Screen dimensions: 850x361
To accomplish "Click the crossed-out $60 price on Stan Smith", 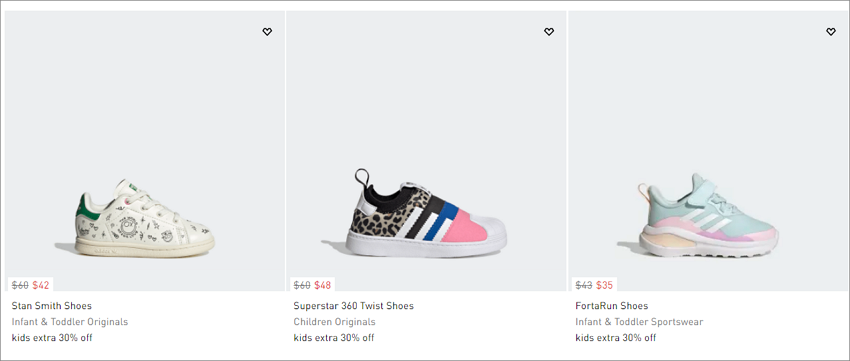I will (20, 285).
